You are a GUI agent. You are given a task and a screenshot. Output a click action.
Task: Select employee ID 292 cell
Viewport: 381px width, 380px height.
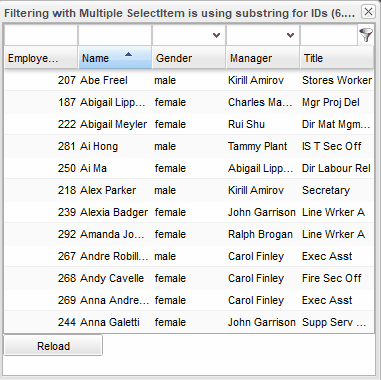coord(41,234)
